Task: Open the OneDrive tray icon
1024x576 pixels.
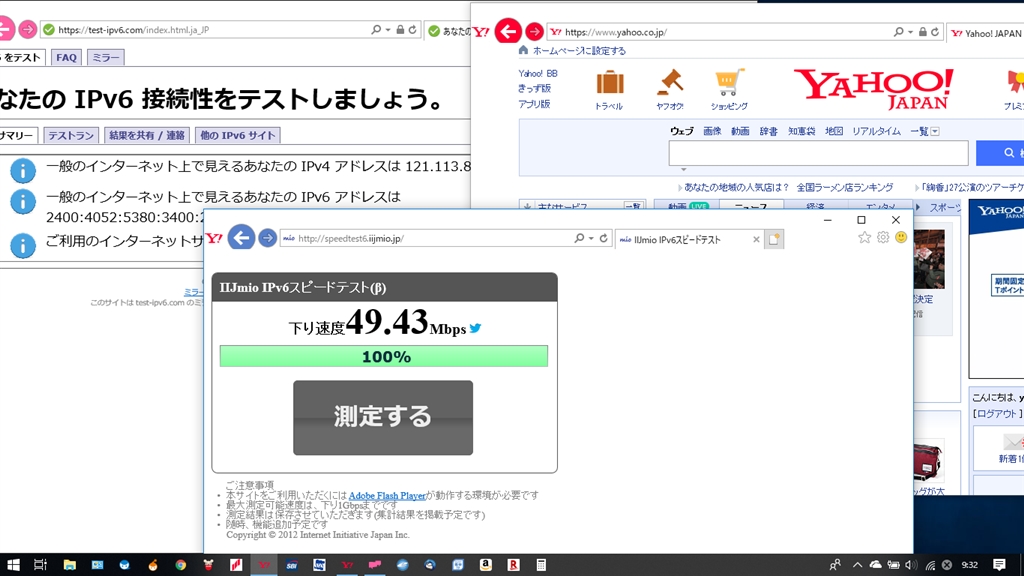Action: pyautogui.click(x=875, y=565)
